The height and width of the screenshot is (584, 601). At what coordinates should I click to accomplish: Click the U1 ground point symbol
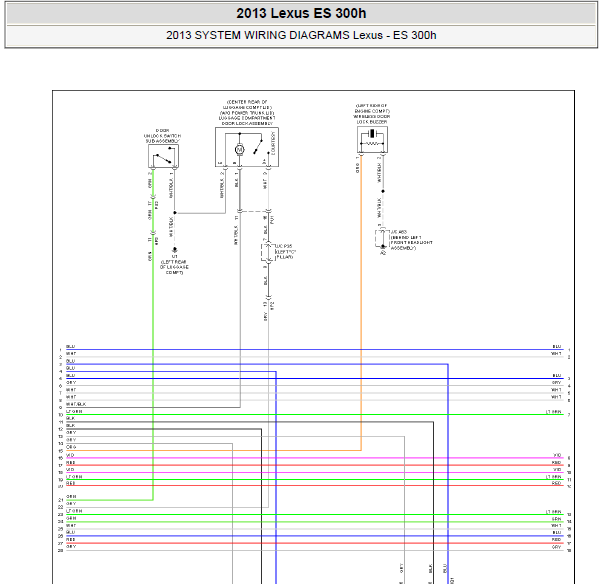click(x=175, y=250)
